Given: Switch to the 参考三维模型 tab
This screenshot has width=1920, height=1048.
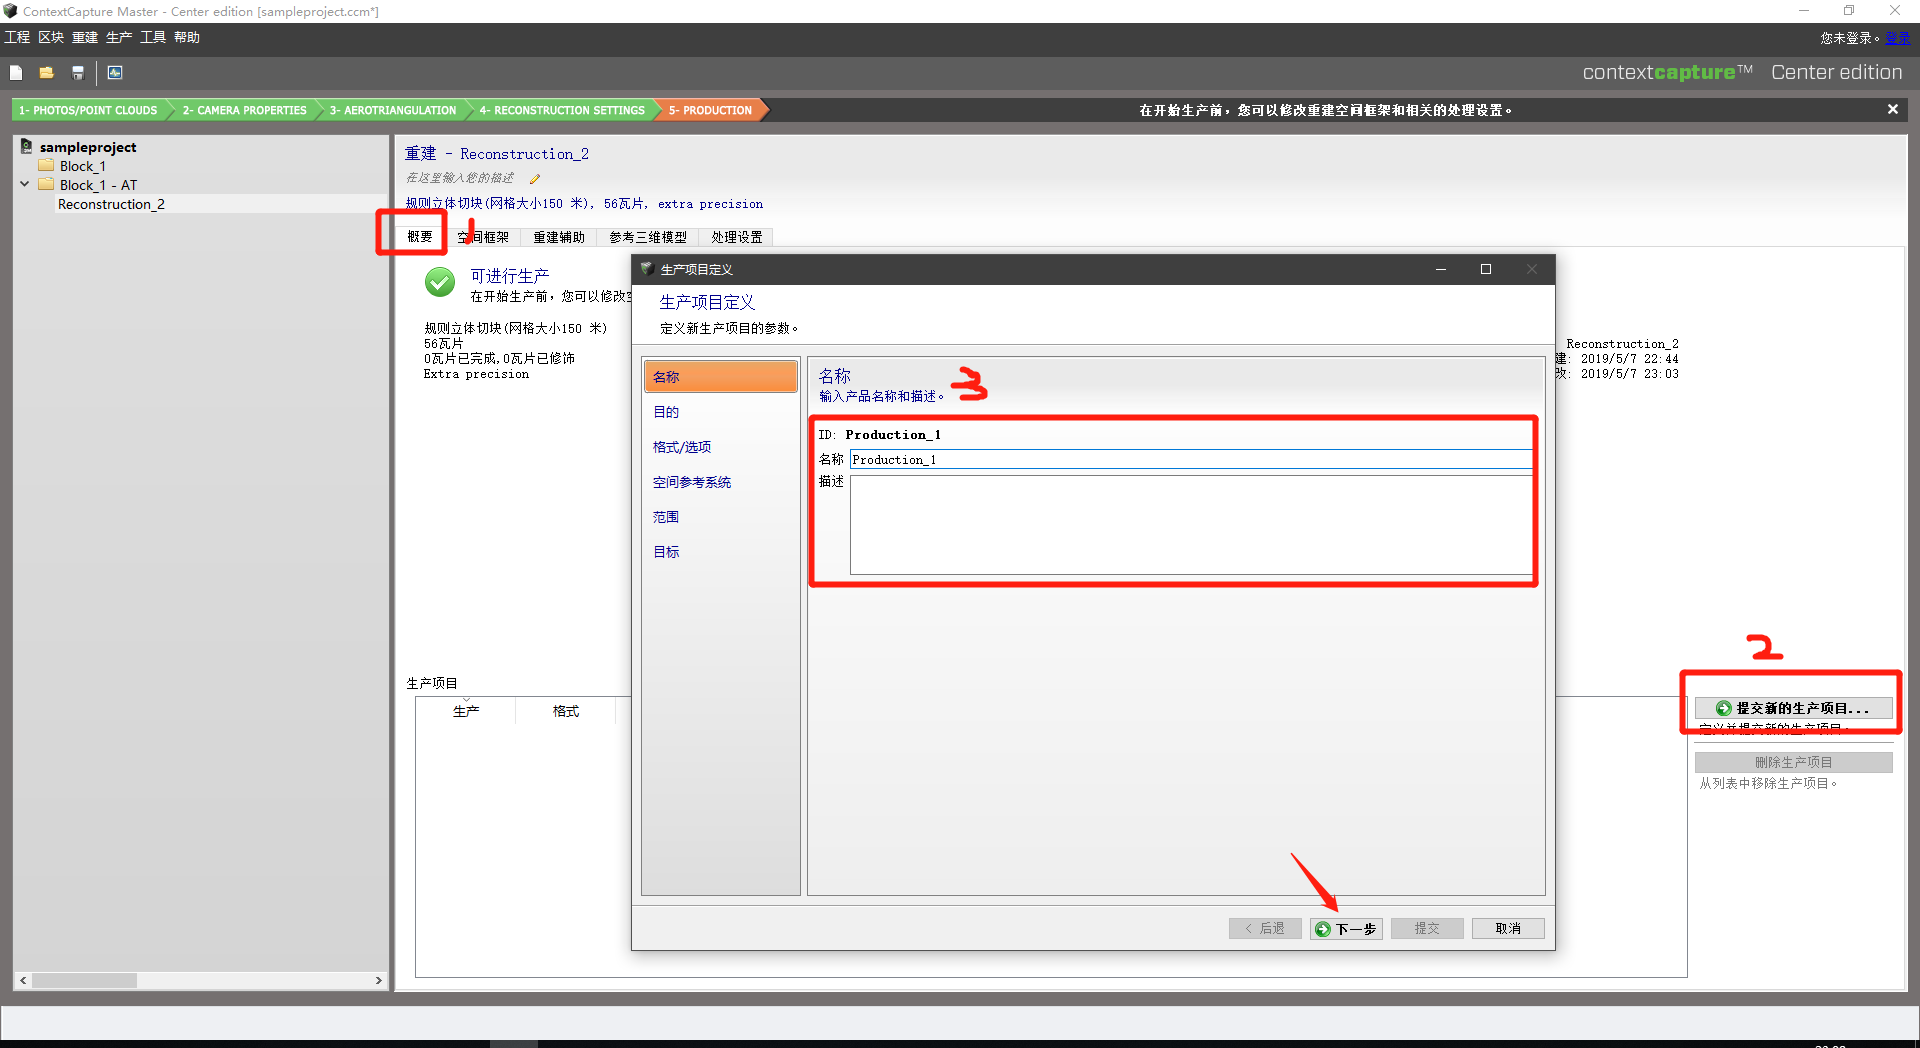Looking at the screenshot, I should coord(647,237).
